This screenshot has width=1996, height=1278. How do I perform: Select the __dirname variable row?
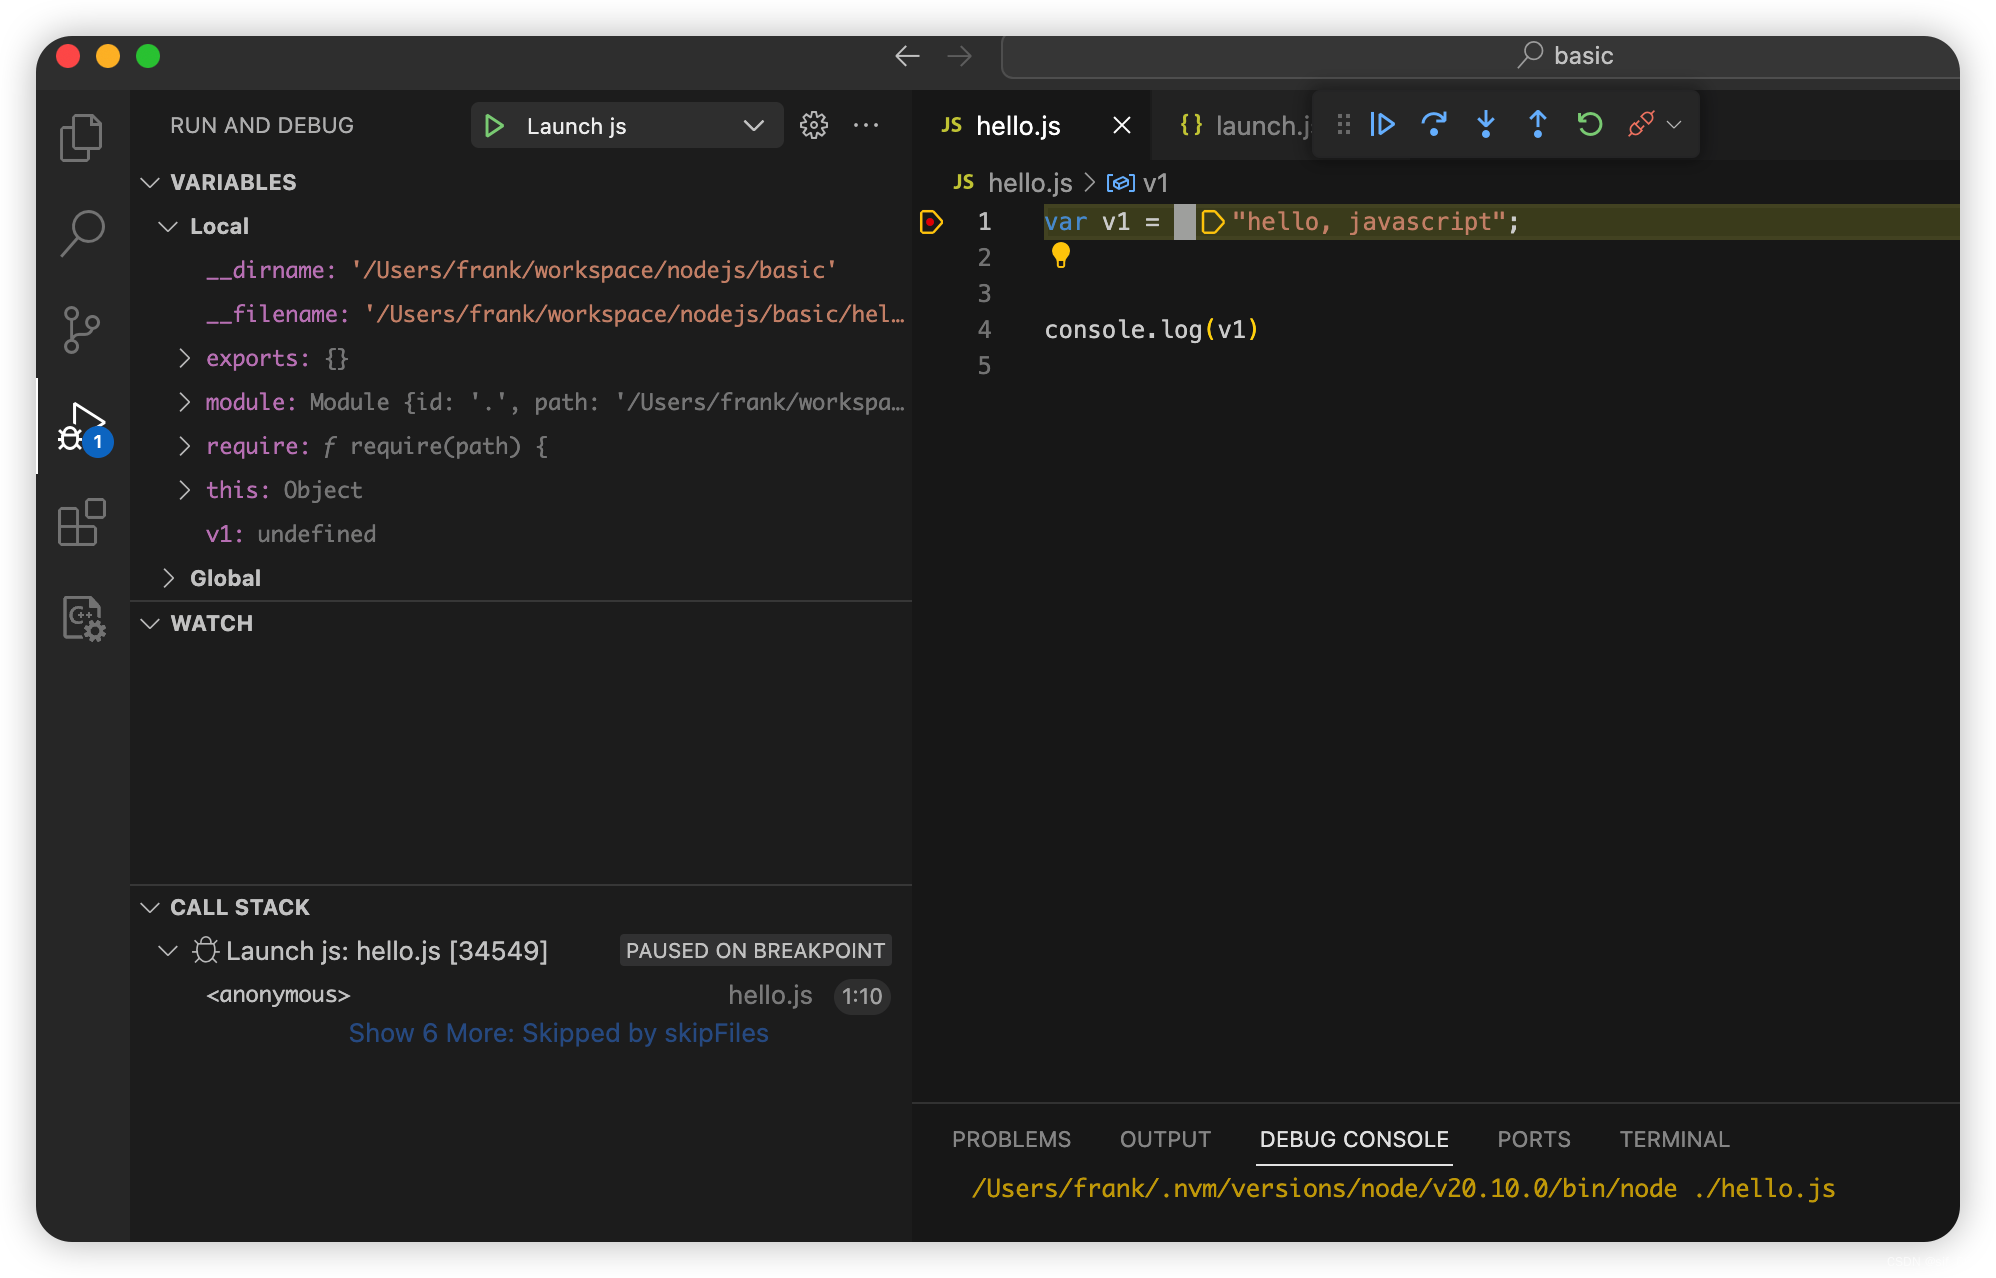coord(521,270)
